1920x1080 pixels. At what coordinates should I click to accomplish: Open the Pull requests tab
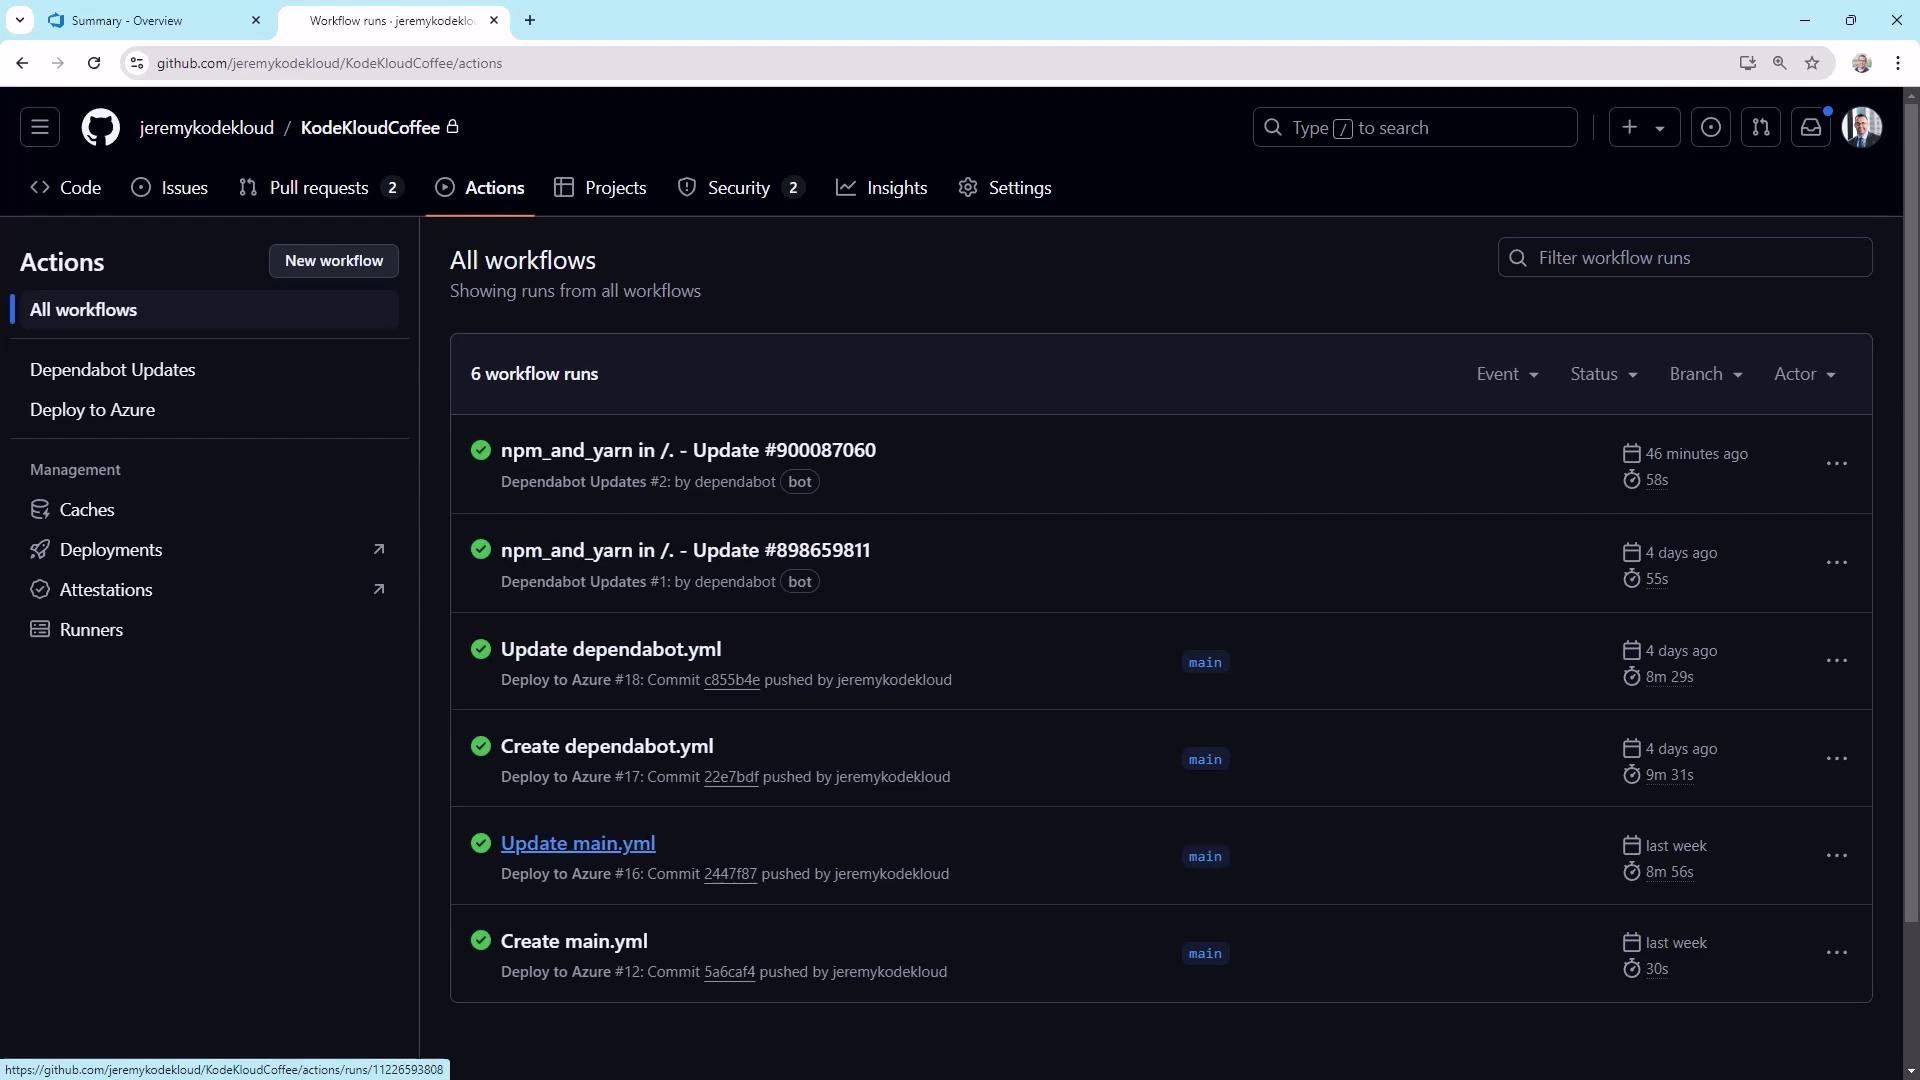320,188
